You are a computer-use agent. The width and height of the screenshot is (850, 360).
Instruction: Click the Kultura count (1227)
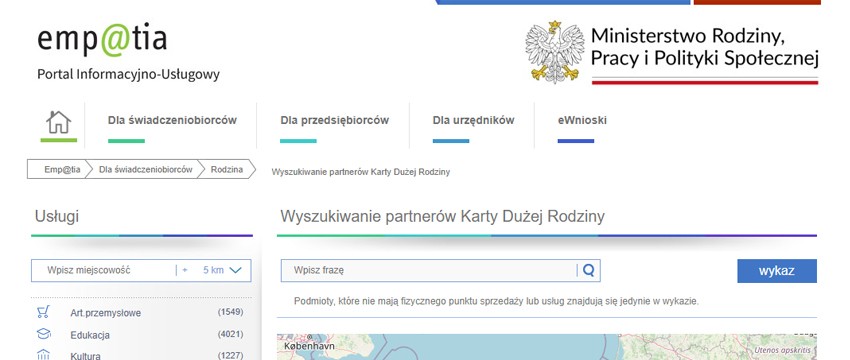pyautogui.click(x=230, y=356)
